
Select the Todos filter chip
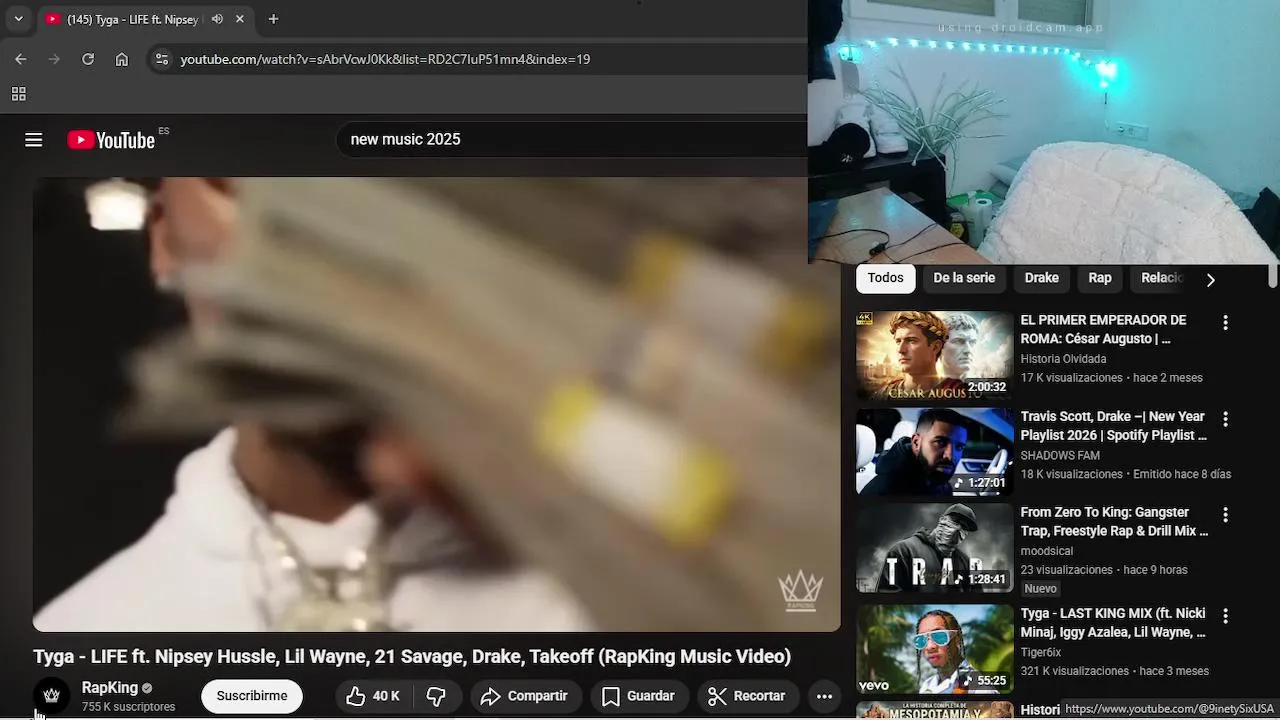click(886, 278)
